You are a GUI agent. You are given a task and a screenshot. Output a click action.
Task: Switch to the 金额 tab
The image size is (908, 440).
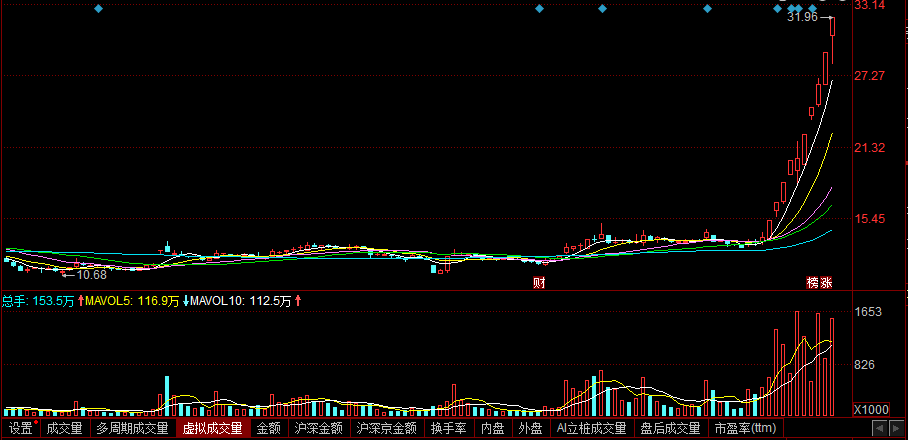coord(269,428)
